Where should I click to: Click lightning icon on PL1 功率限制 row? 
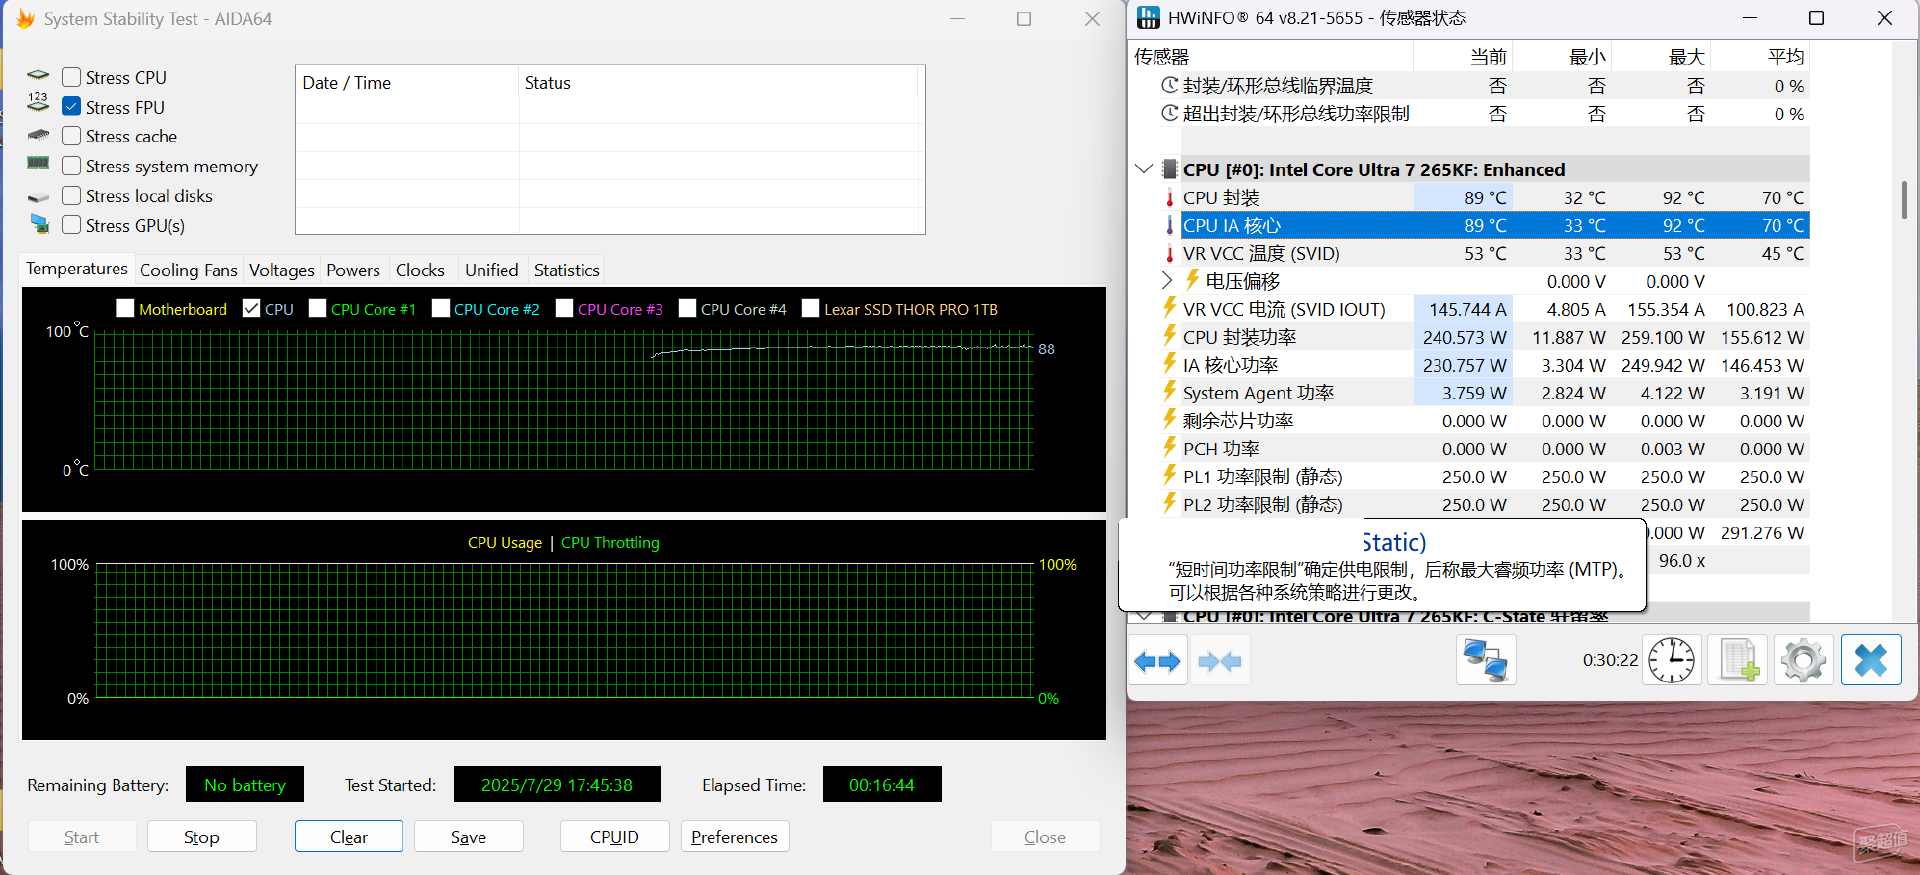tap(1169, 475)
